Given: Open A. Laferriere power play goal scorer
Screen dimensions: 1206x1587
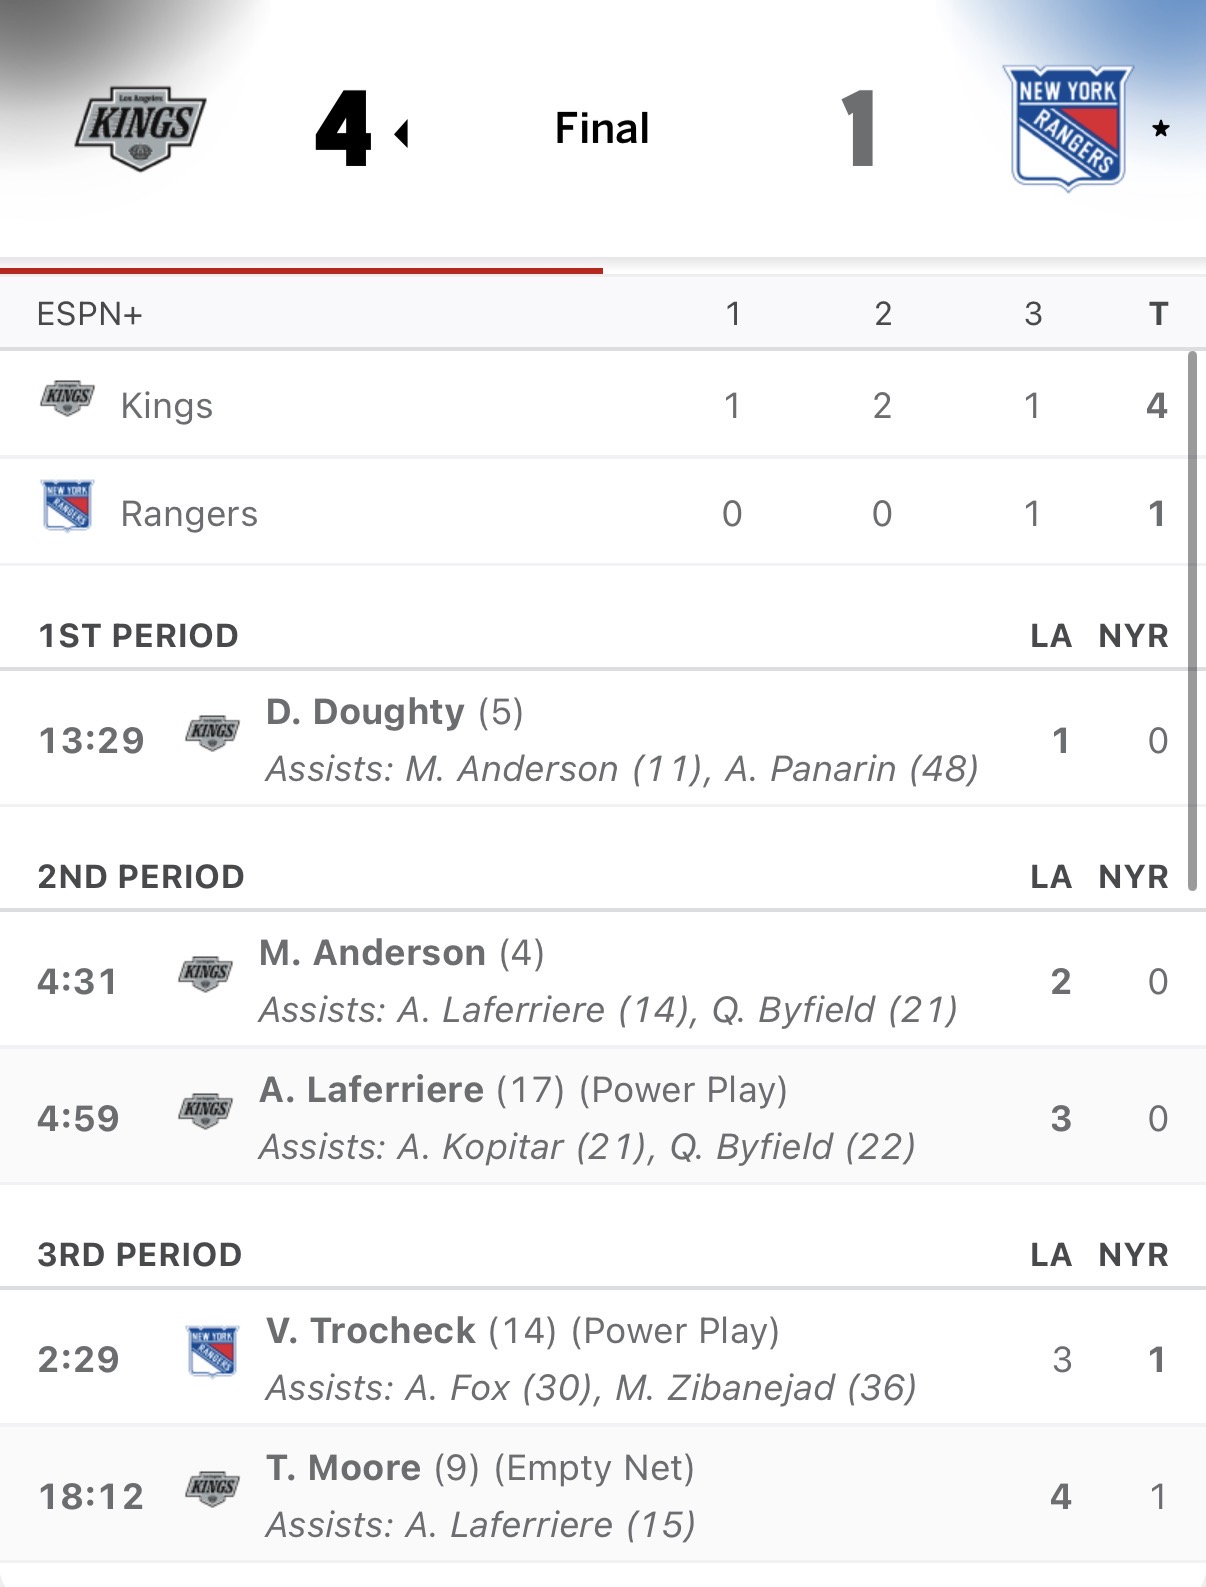Looking at the screenshot, I should (371, 1090).
